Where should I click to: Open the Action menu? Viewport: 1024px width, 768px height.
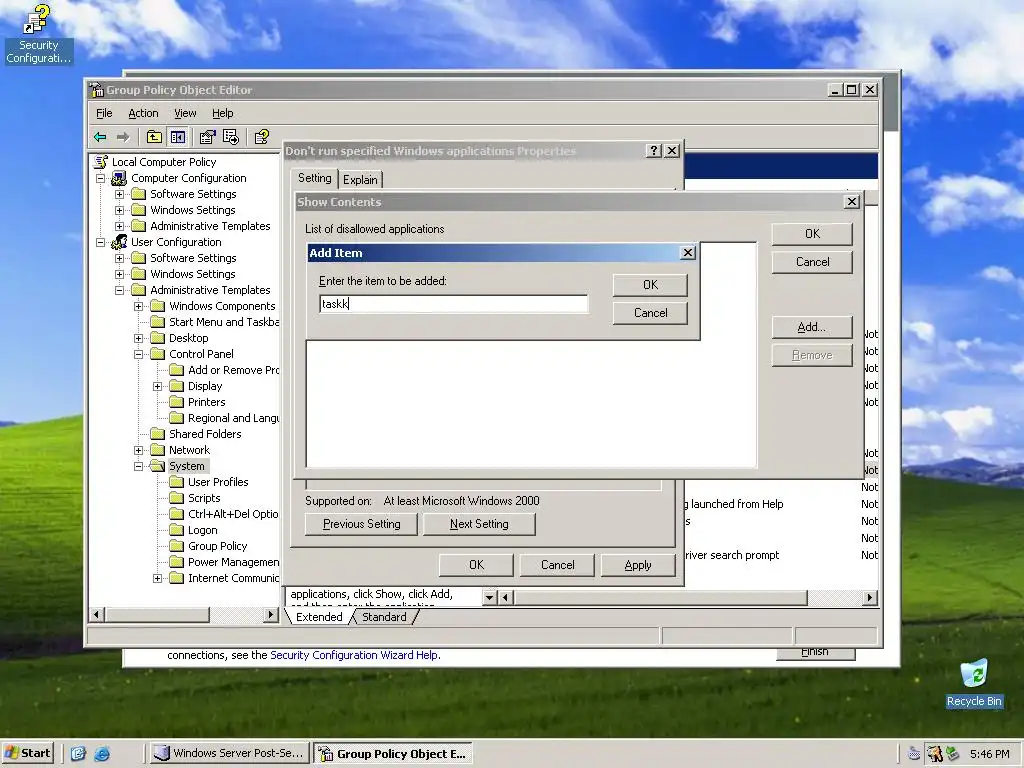(143, 113)
